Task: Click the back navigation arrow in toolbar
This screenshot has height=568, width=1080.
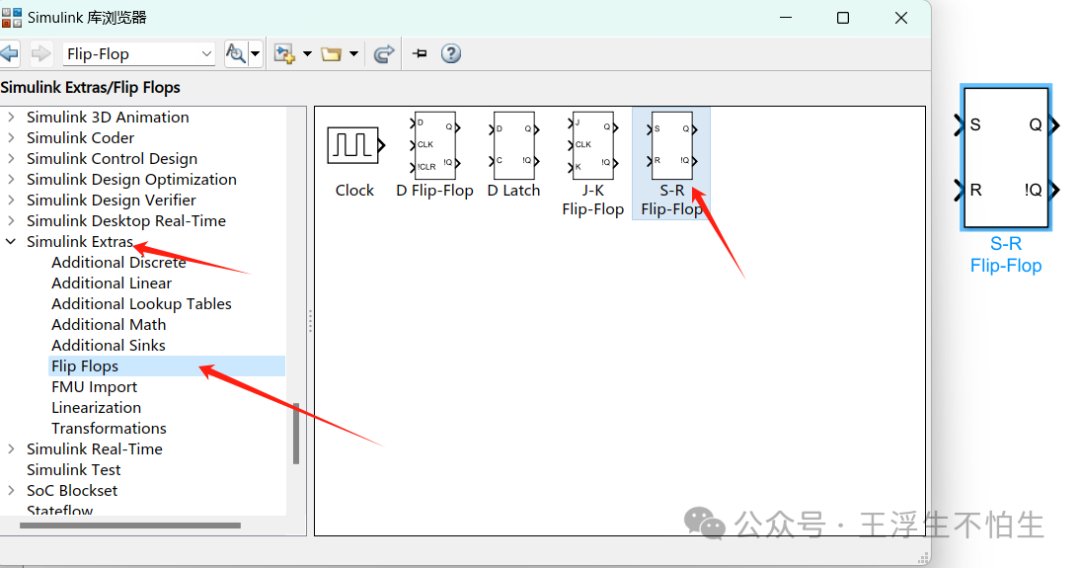Action: point(9,54)
